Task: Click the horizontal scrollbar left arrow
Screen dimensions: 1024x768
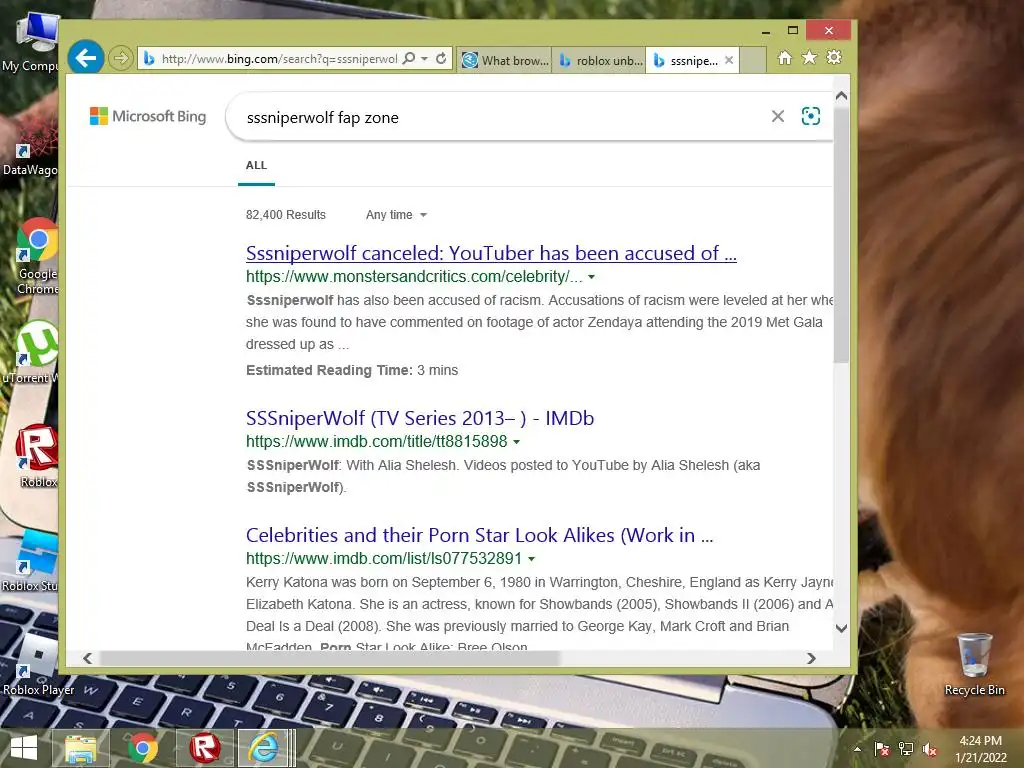Action: (x=88, y=658)
